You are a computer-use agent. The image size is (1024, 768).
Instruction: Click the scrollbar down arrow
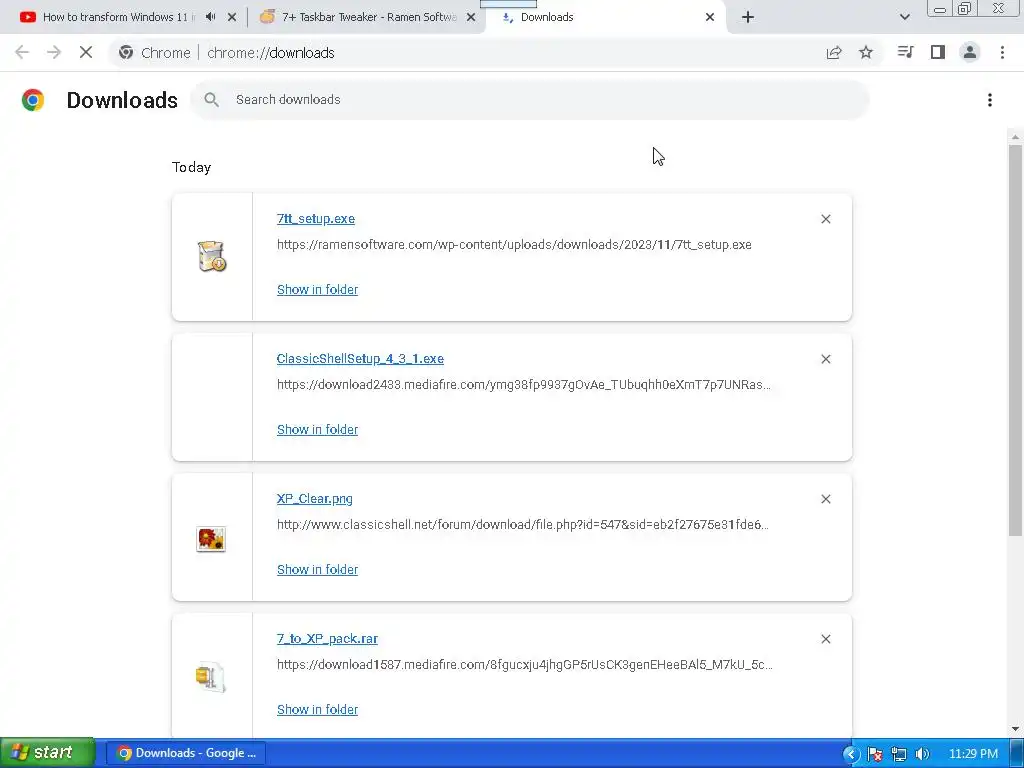[1015, 729]
